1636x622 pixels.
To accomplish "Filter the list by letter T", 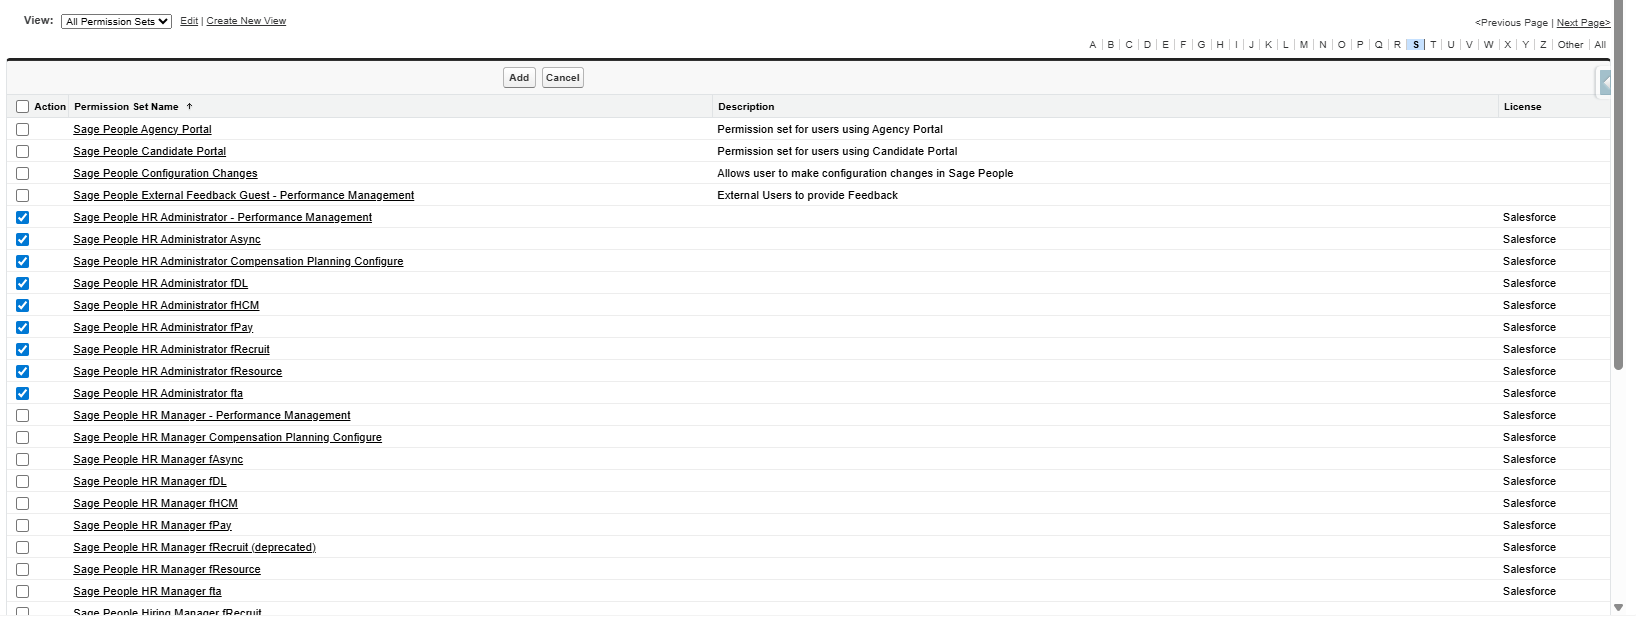I will click(1433, 45).
